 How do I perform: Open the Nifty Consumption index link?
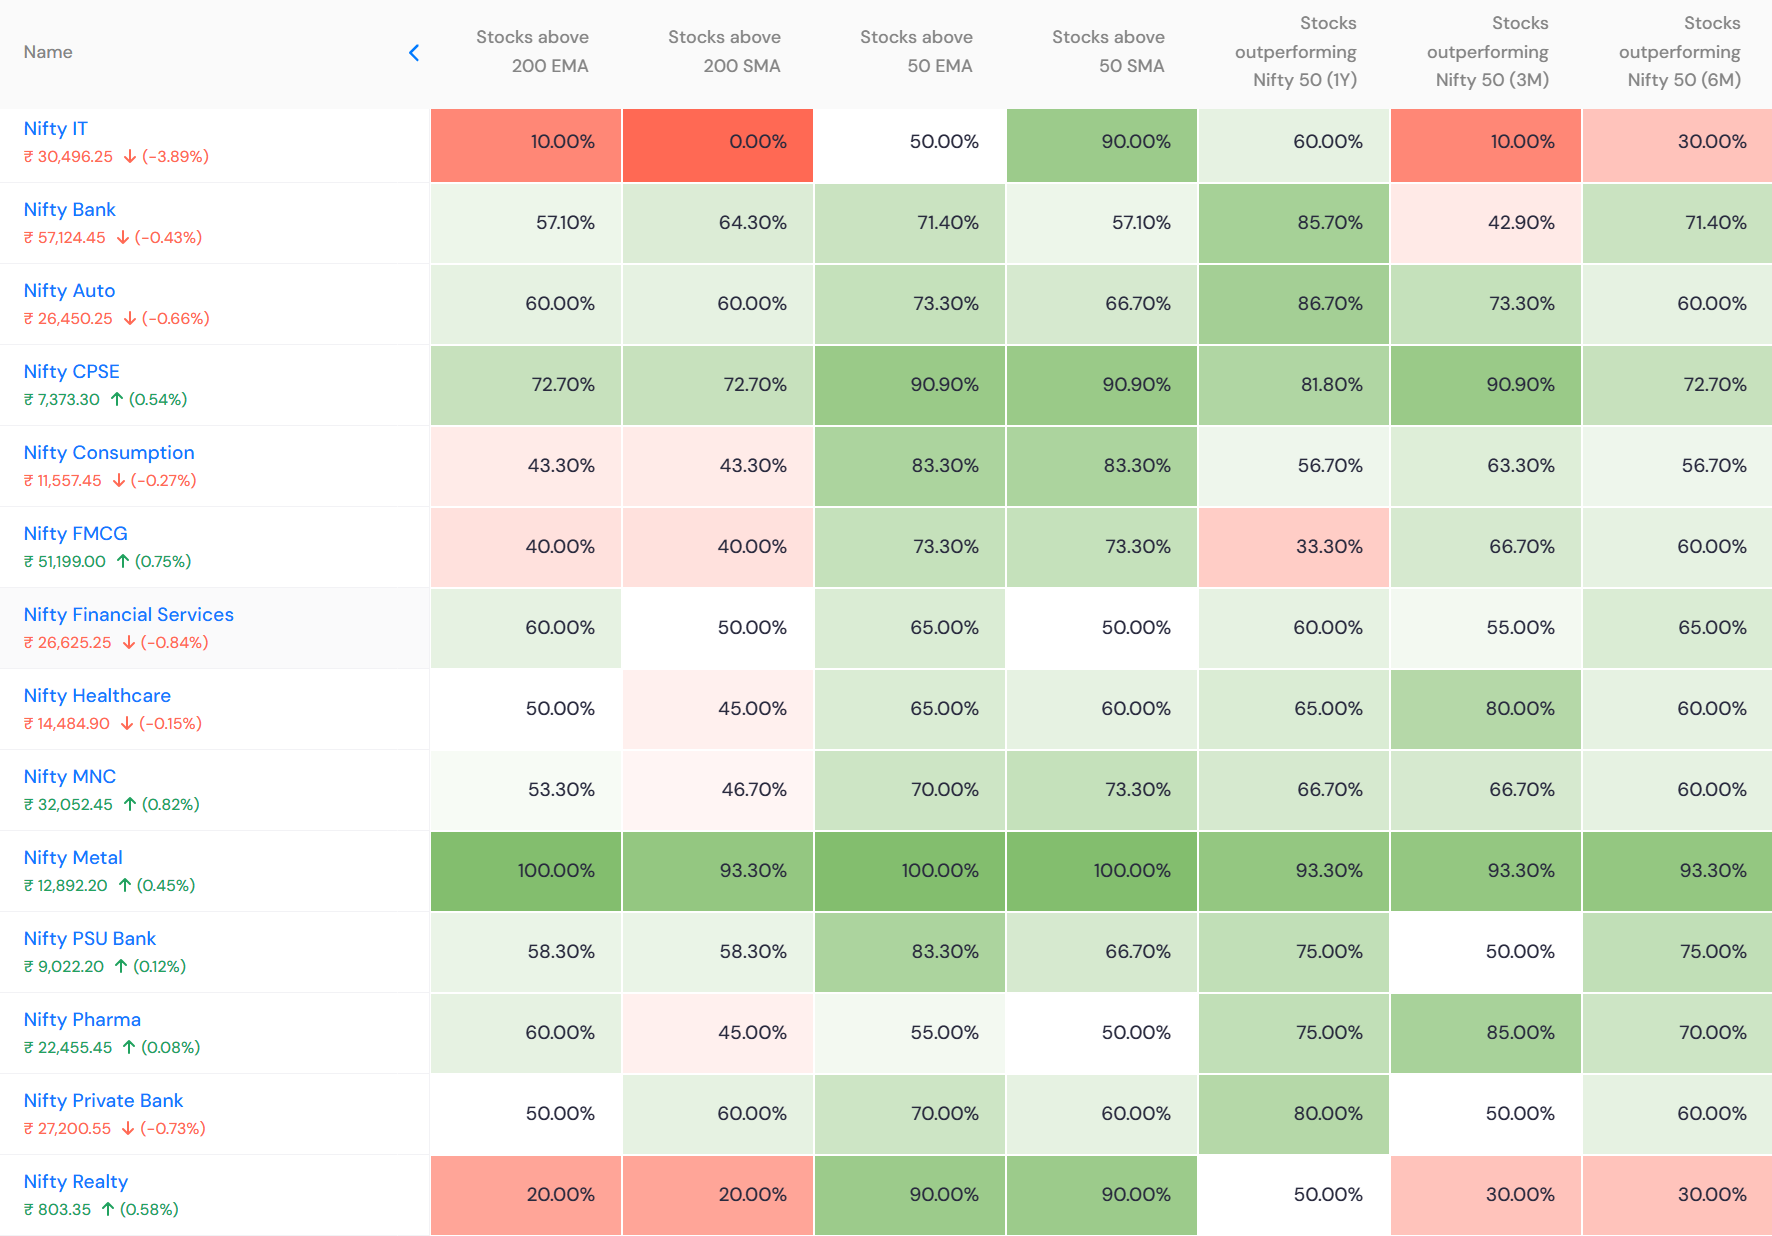point(109,453)
